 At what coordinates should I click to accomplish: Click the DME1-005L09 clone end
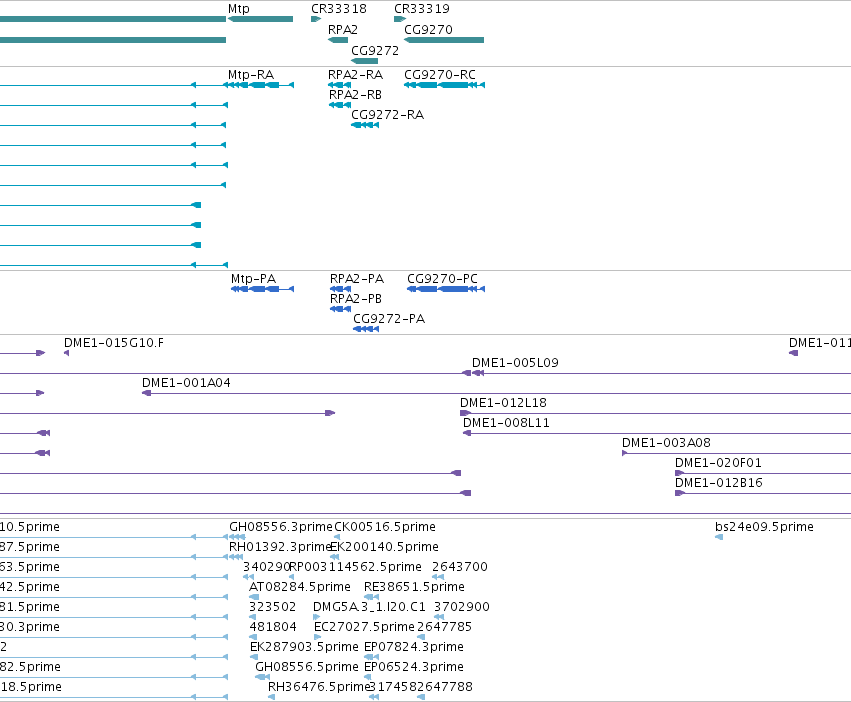point(478,373)
